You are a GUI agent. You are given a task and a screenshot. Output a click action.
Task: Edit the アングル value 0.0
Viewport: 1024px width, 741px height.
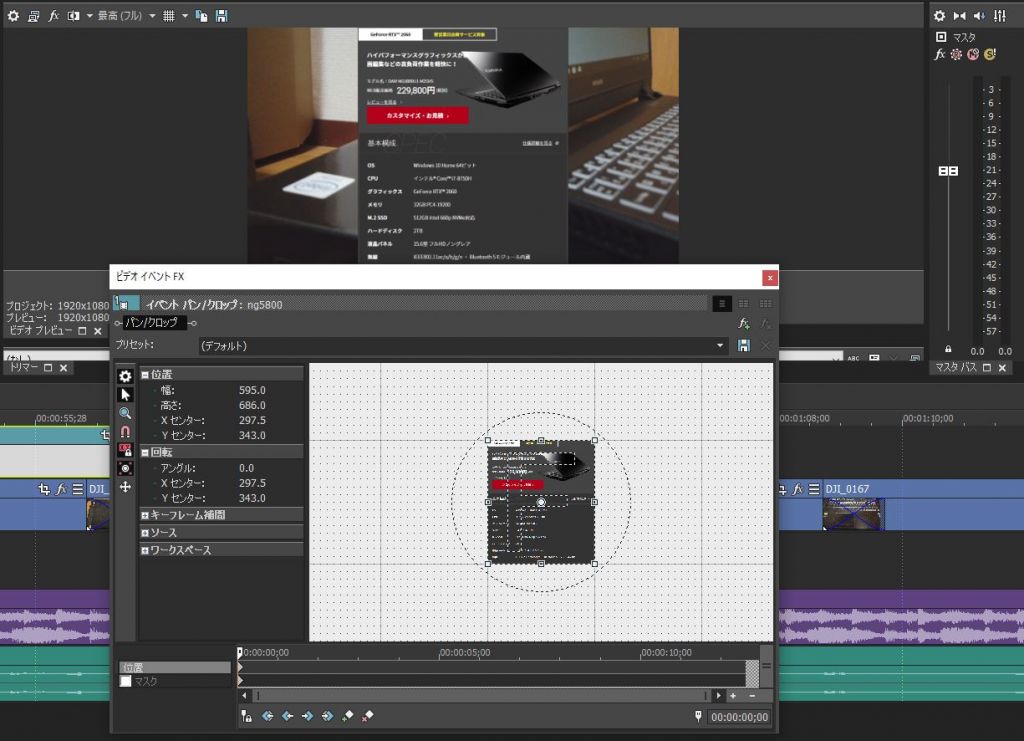tap(246, 467)
